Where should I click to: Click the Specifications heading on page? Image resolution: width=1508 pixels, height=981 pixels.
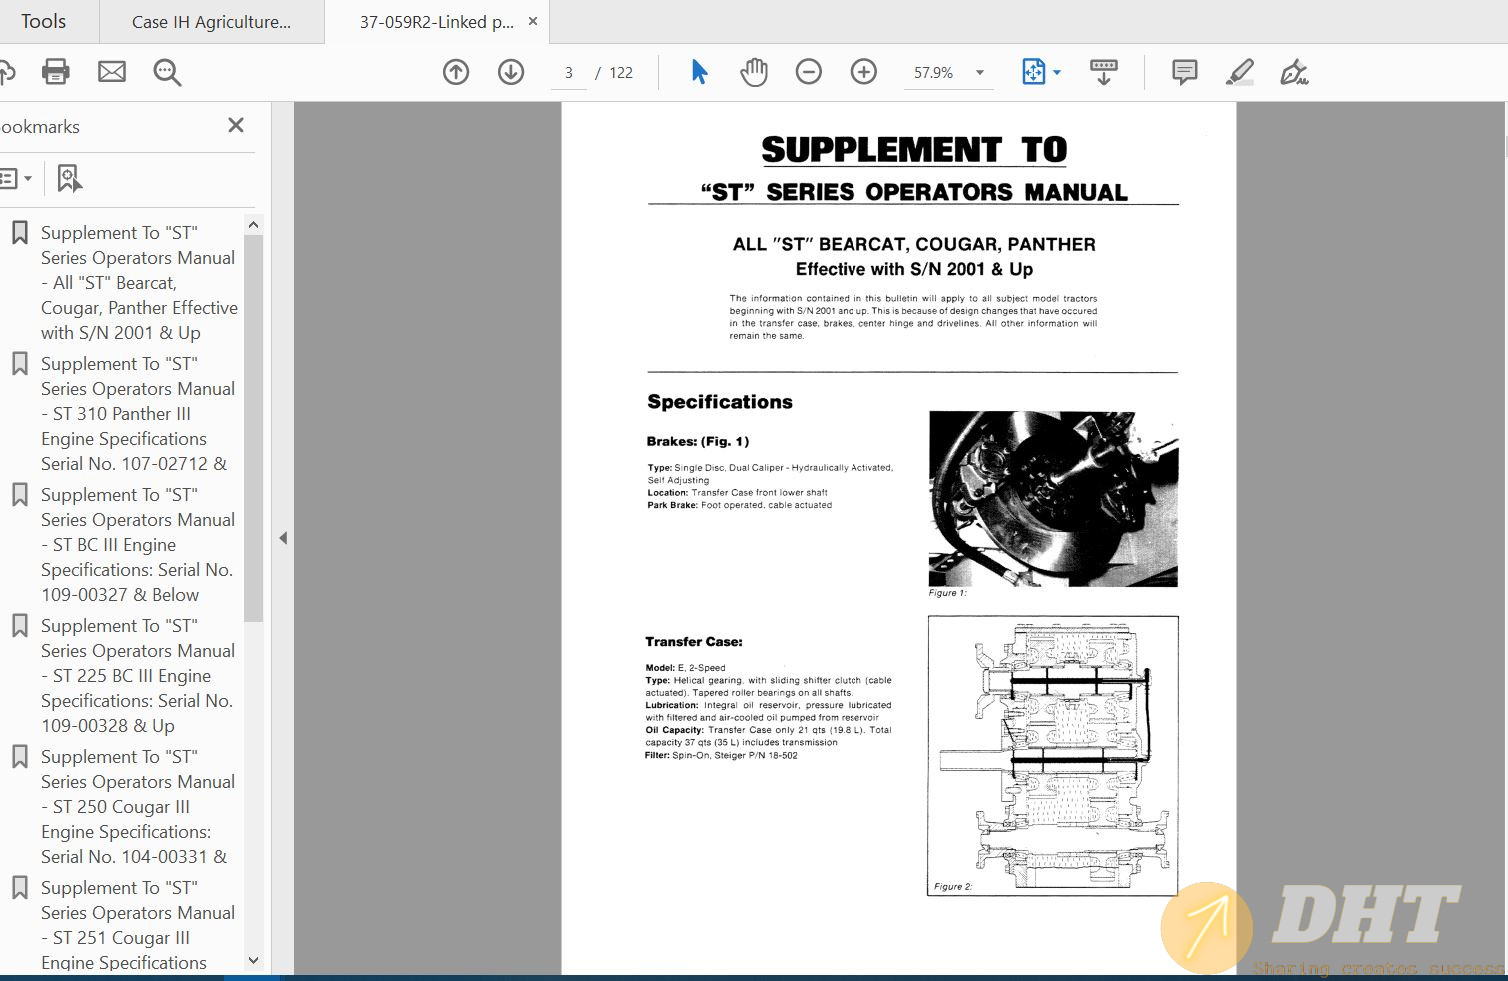pos(720,402)
